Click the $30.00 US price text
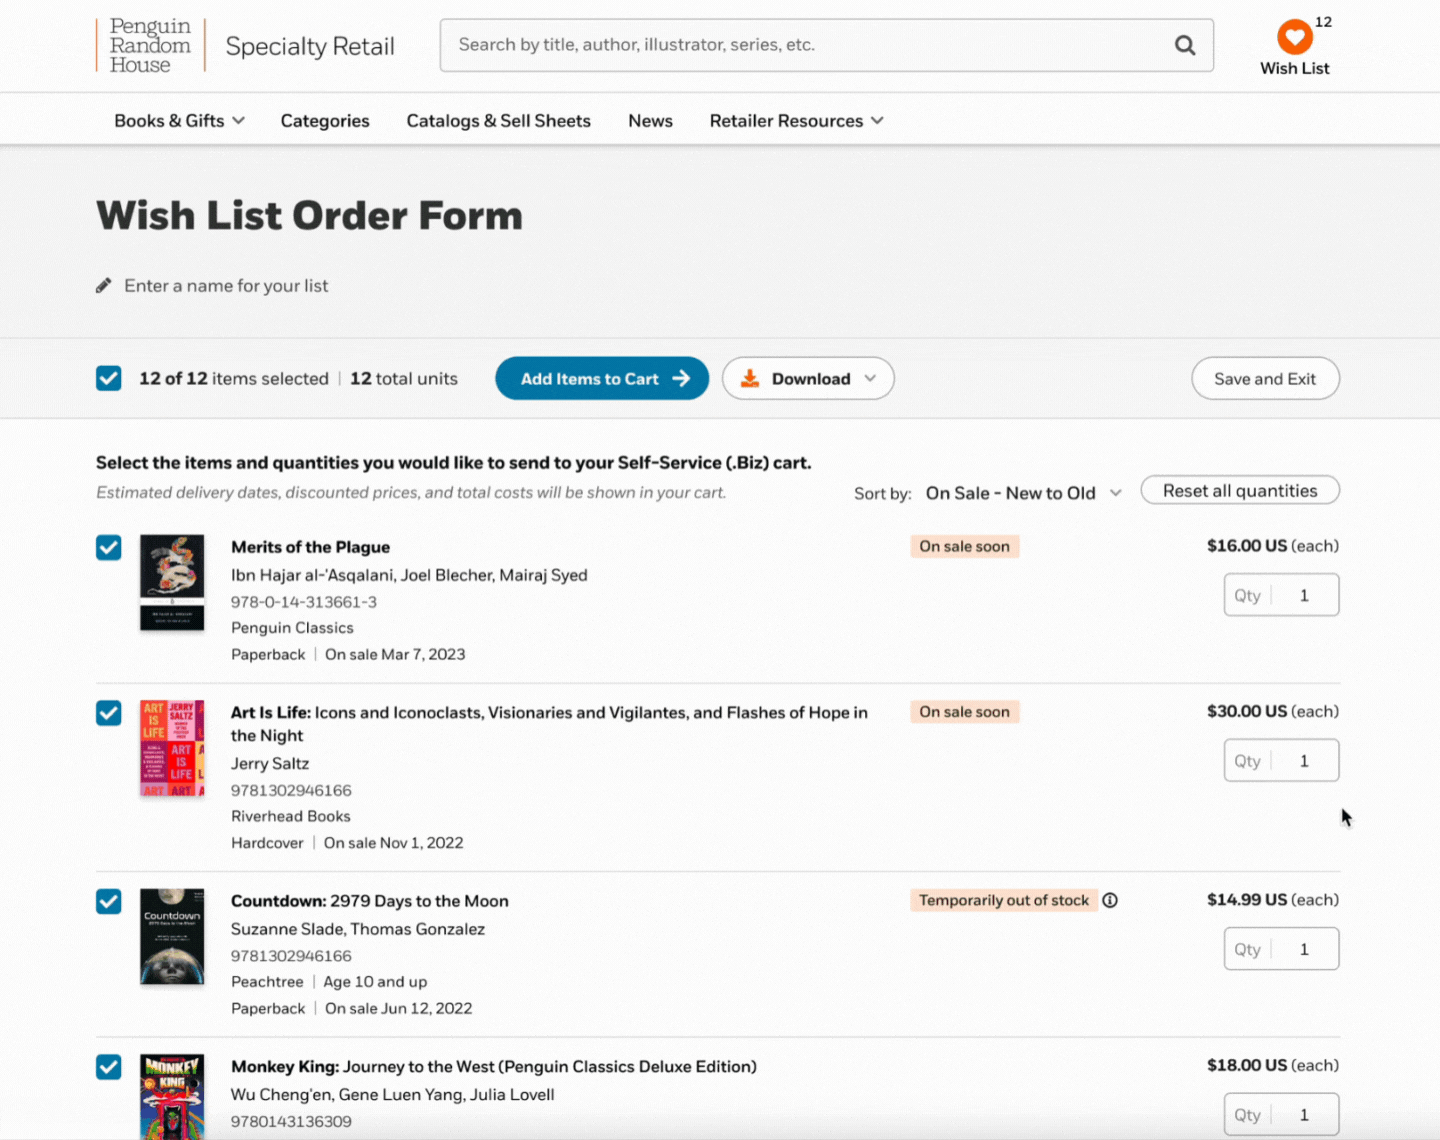This screenshot has width=1440, height=1140. coord(1247,712)
